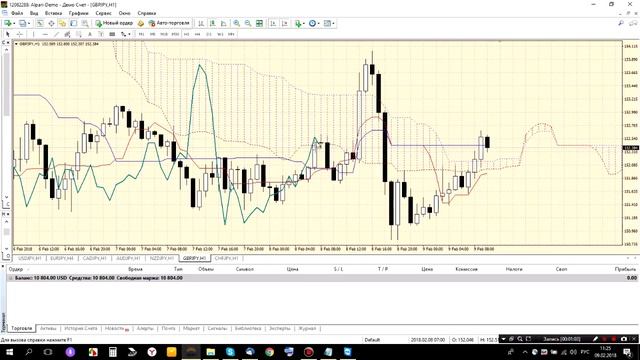Switch chart to line chart icon

224,23
